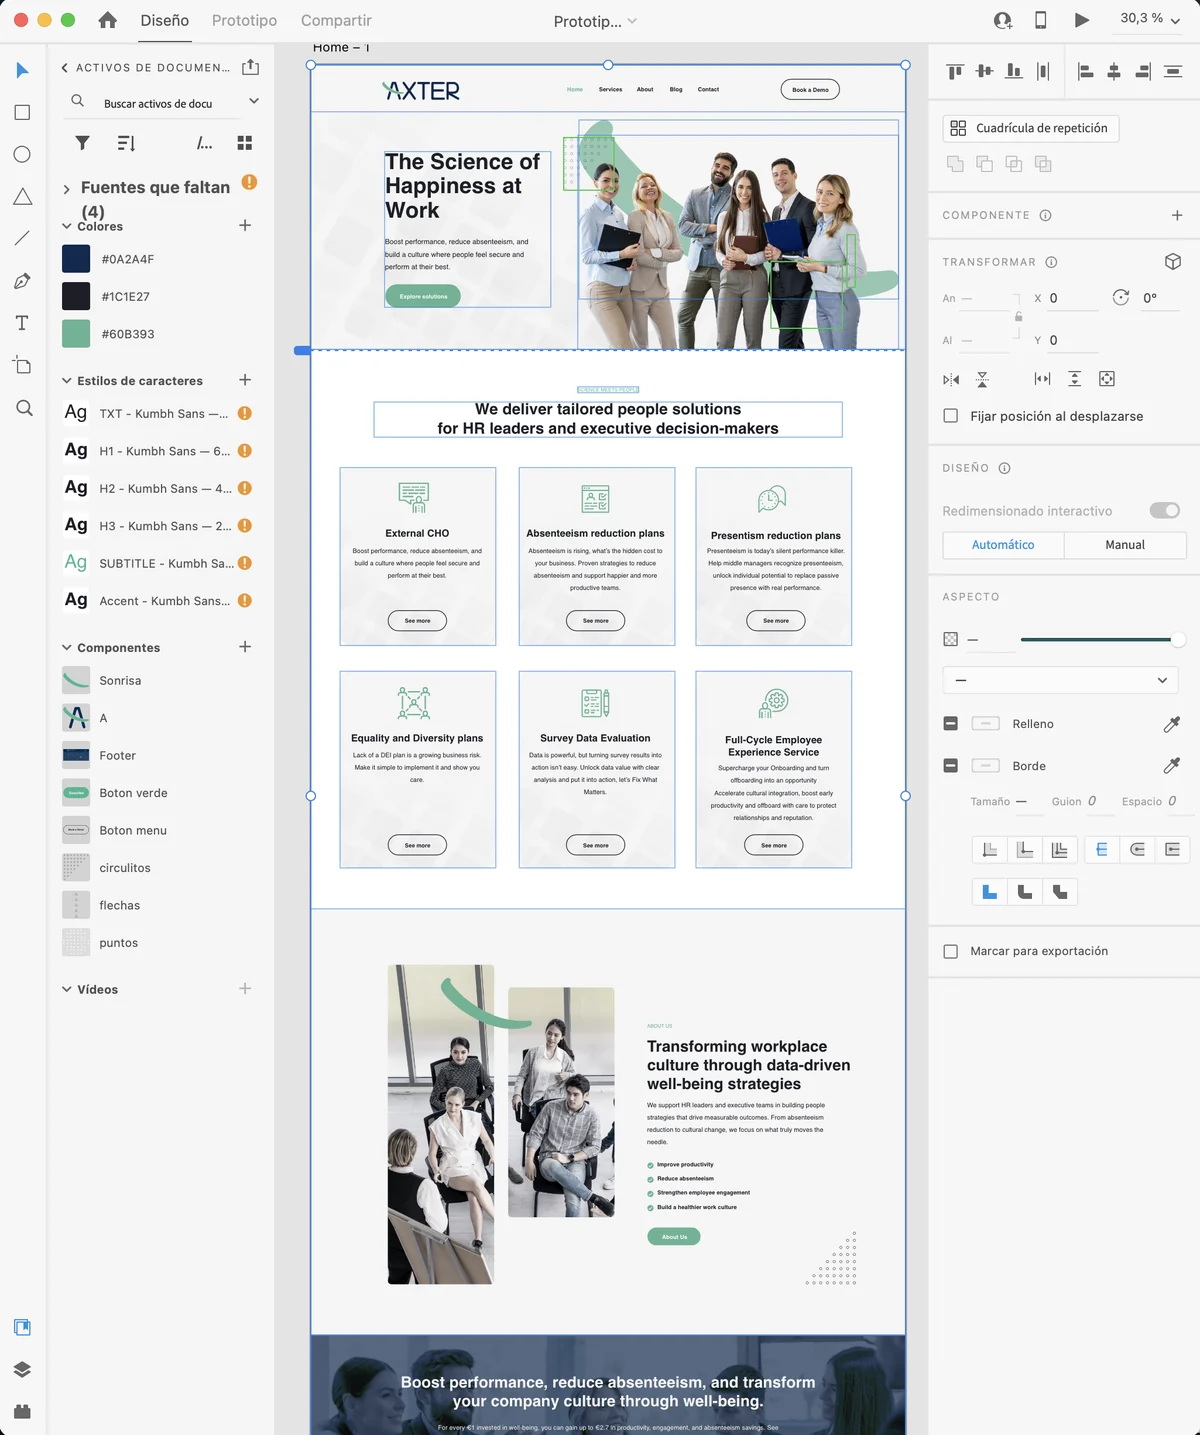Collapse Estilos de caracteres section
1200x1435 pixels.
tap(66, 380)
